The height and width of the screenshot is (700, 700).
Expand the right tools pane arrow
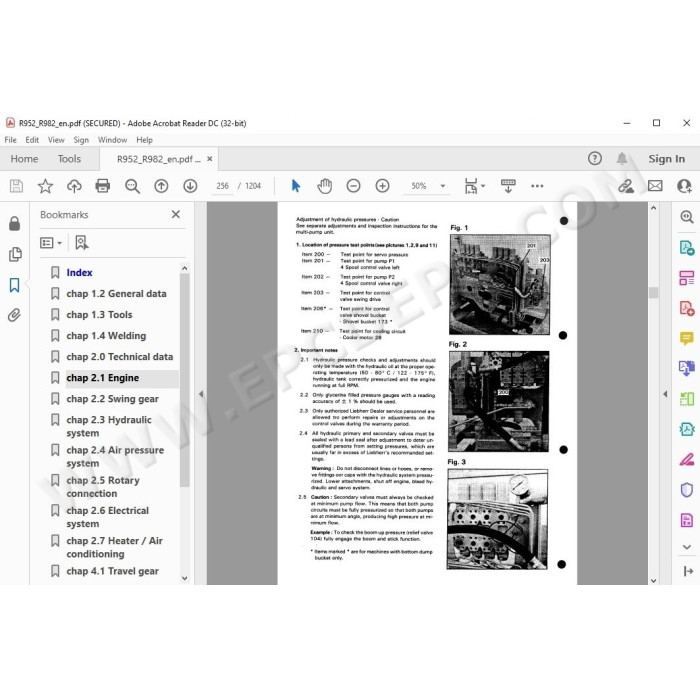point(665,394)
